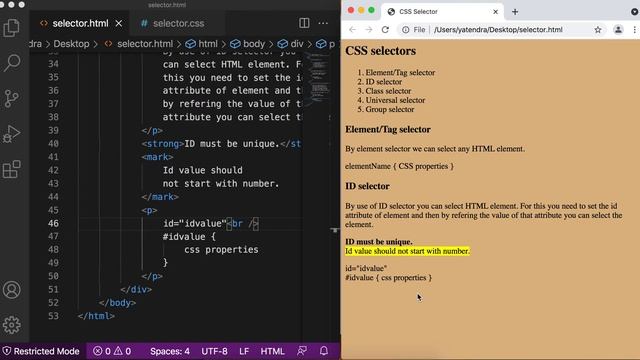
Task: Click the 'CSS selectors' page heading
Action: coord(380,51)
